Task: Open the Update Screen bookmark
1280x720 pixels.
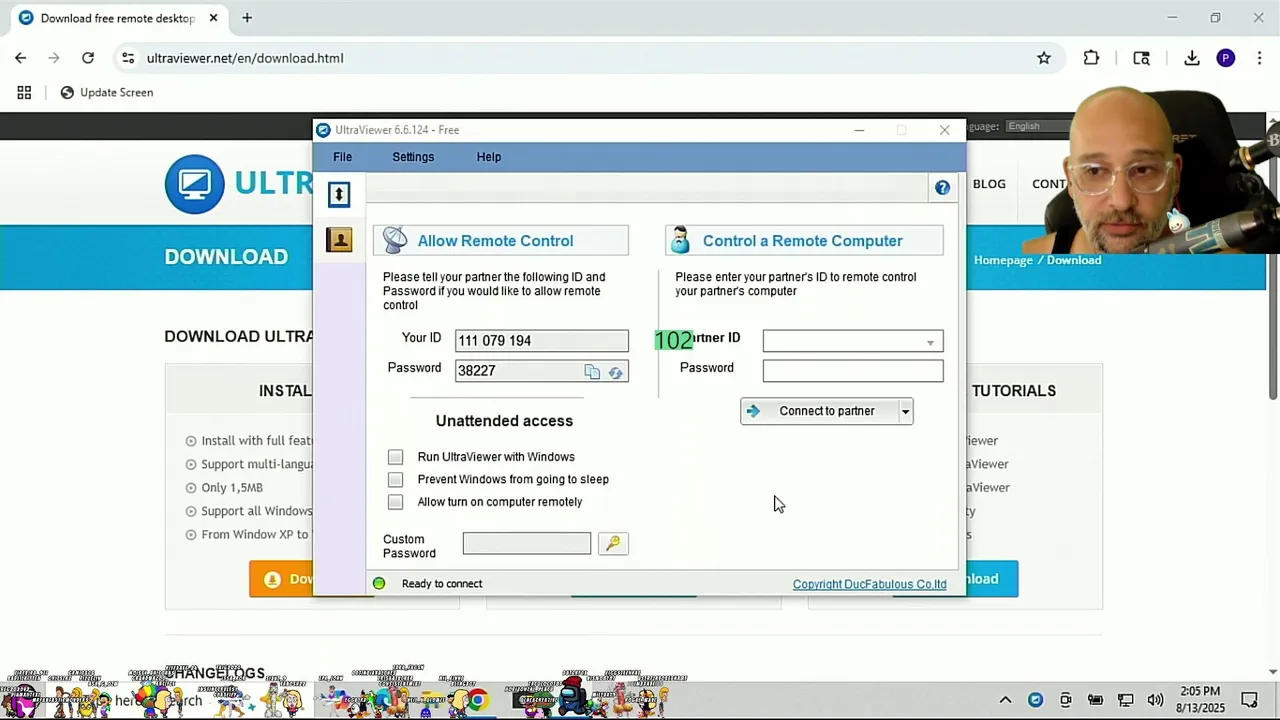Action: click(107, 92)
